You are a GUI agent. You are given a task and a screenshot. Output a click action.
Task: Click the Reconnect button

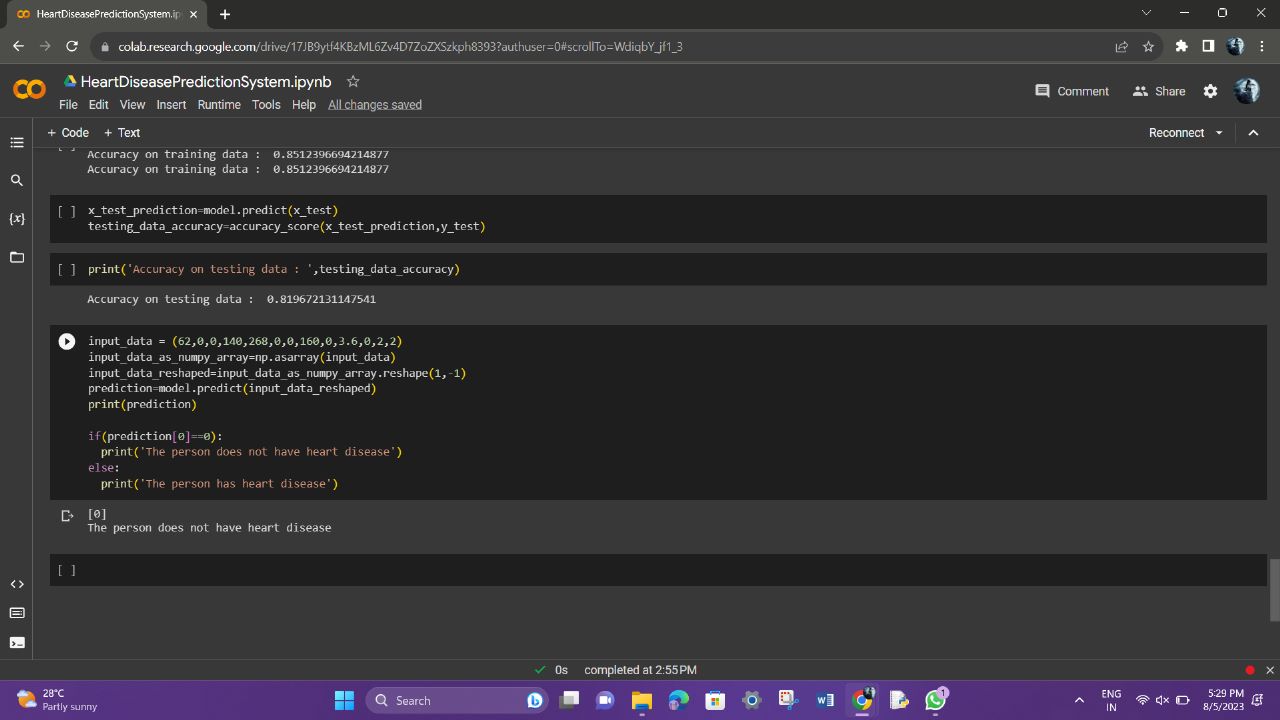(1176, 133)
